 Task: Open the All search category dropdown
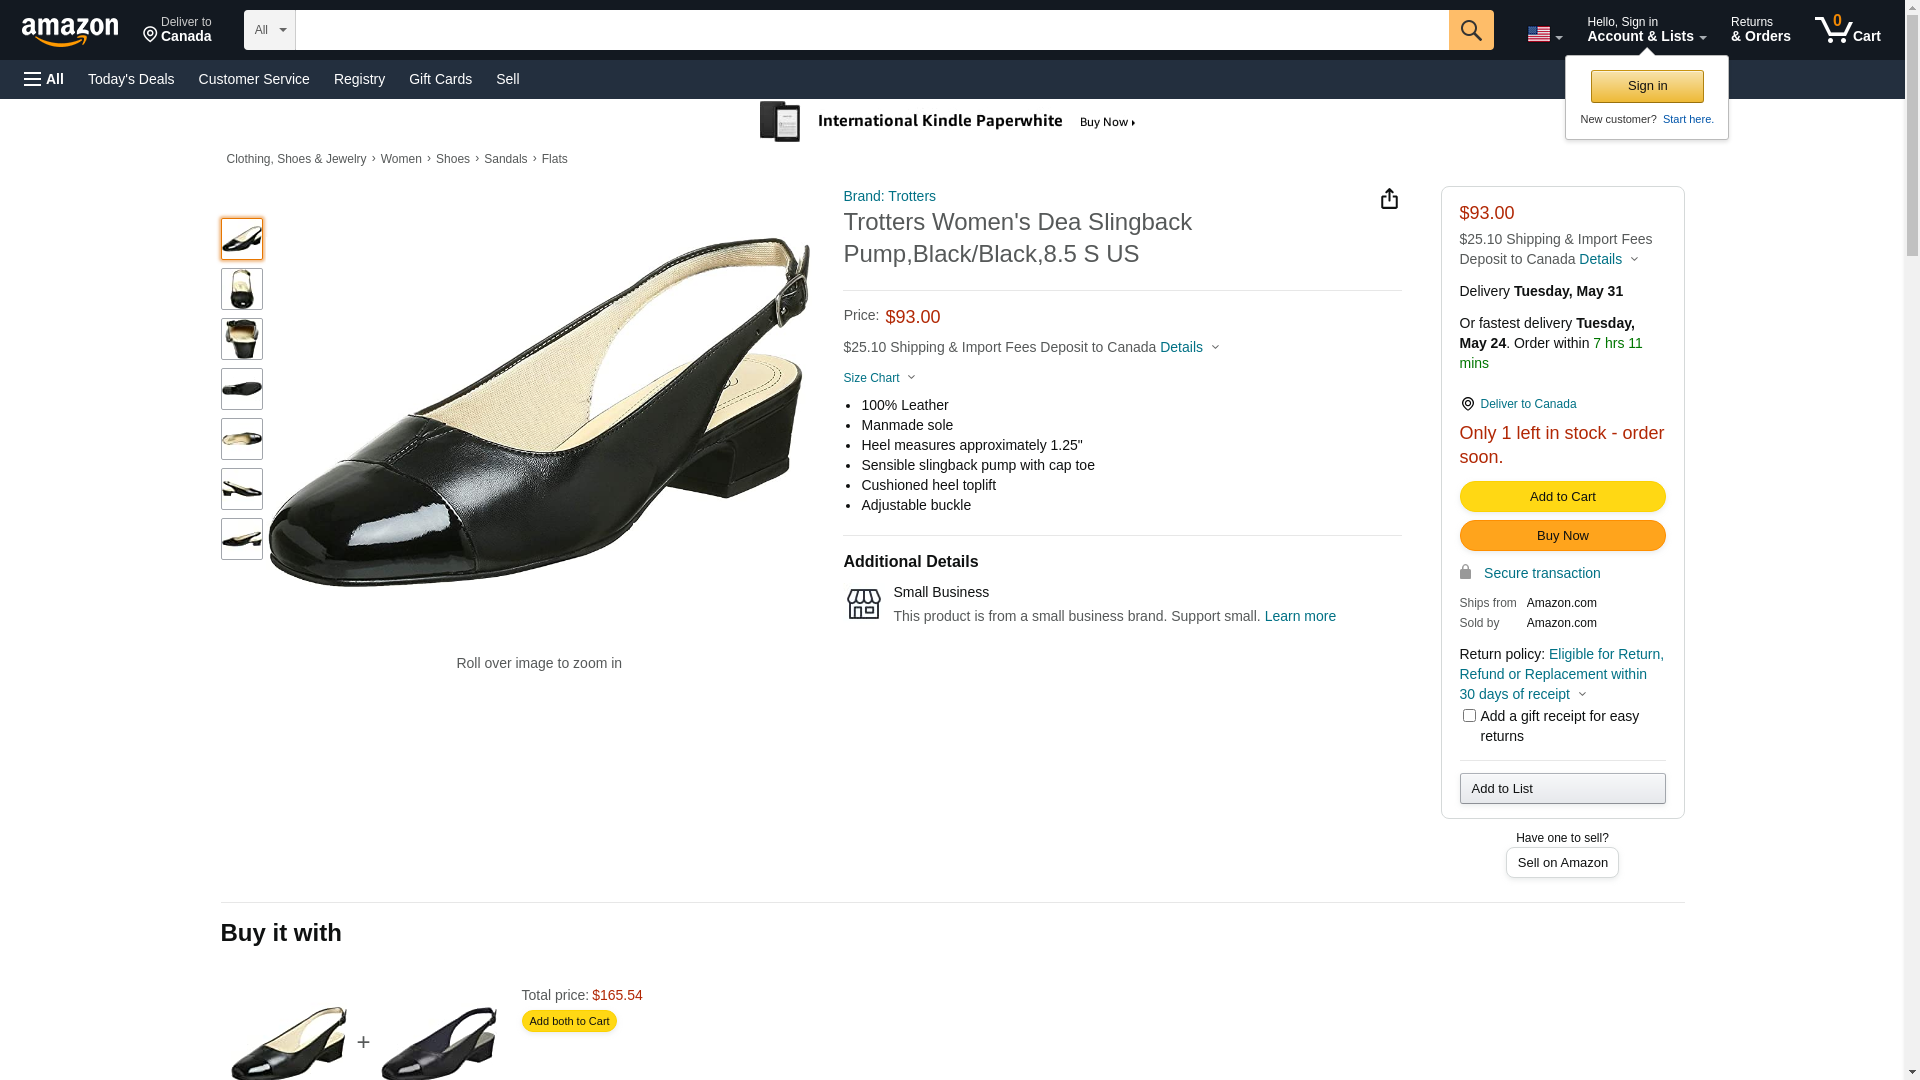(x=269, y=30)
